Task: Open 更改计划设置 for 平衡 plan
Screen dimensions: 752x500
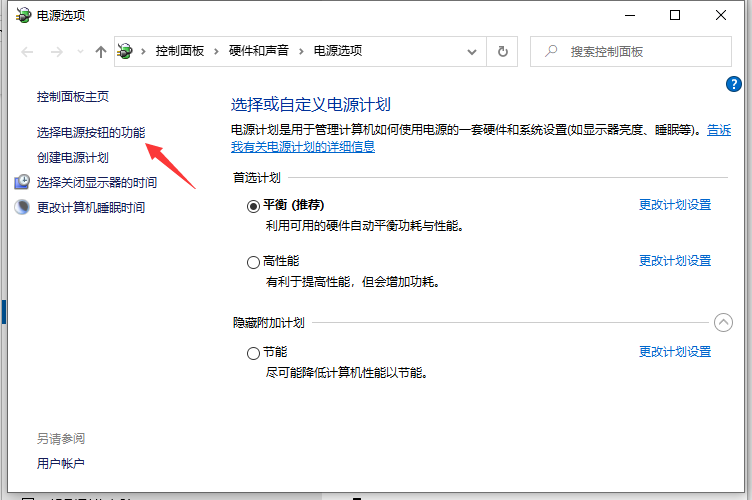Action: tap(675, 205)
